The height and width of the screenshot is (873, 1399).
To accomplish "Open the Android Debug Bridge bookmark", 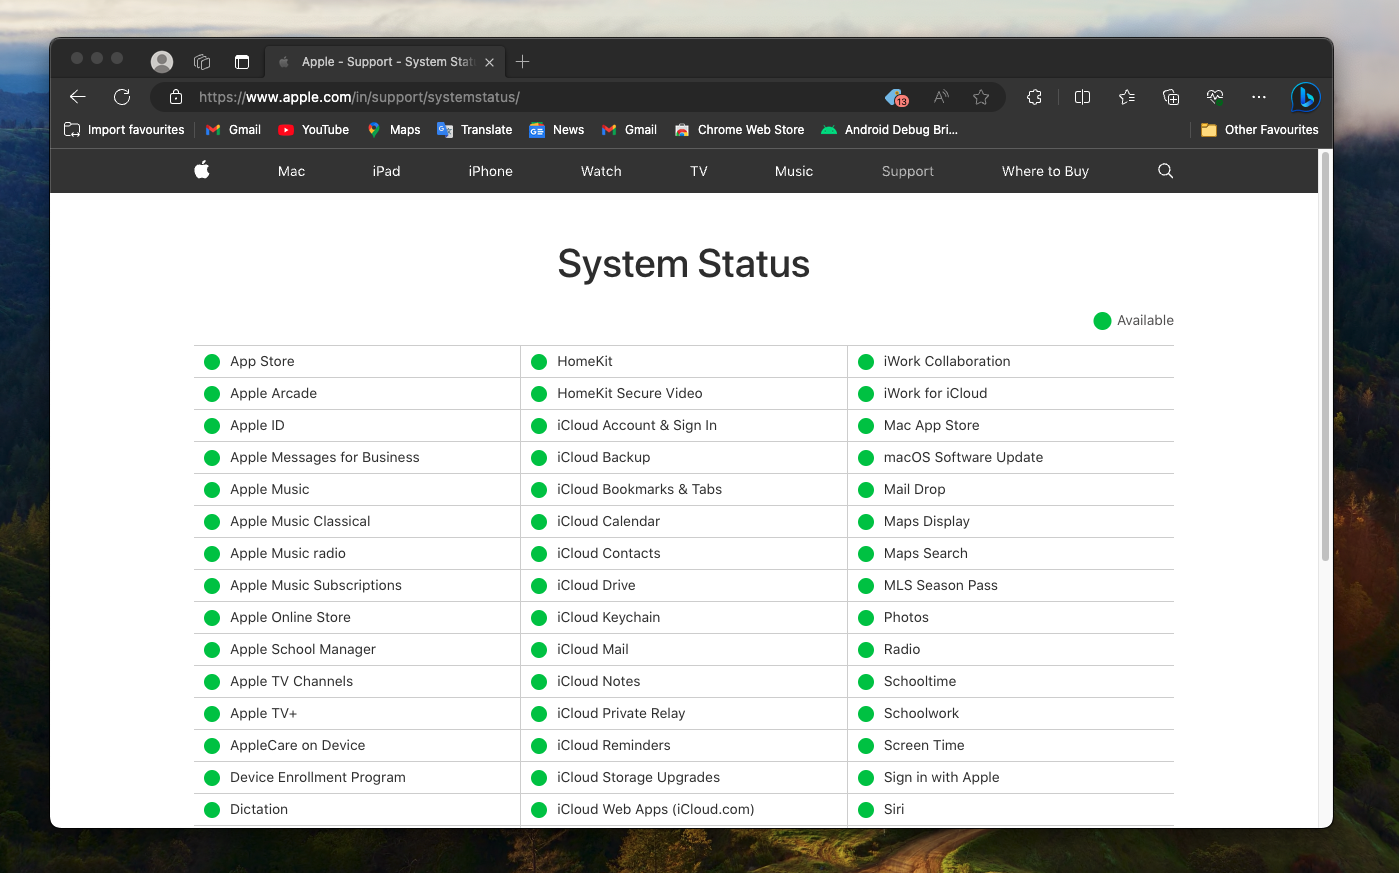I will point(889,130).
